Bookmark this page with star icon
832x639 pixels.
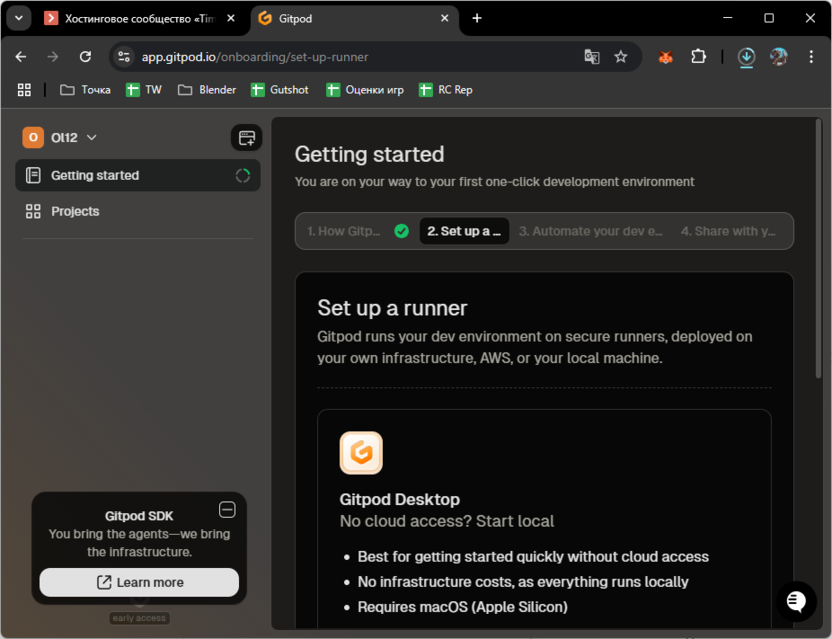[621, 57]
